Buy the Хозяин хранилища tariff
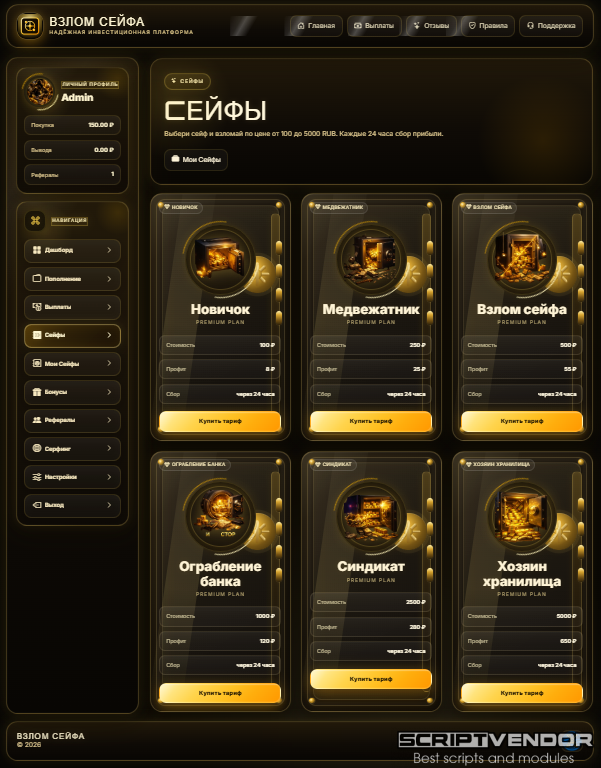Viewport: 601px width, 768px height. pos(522,693)
